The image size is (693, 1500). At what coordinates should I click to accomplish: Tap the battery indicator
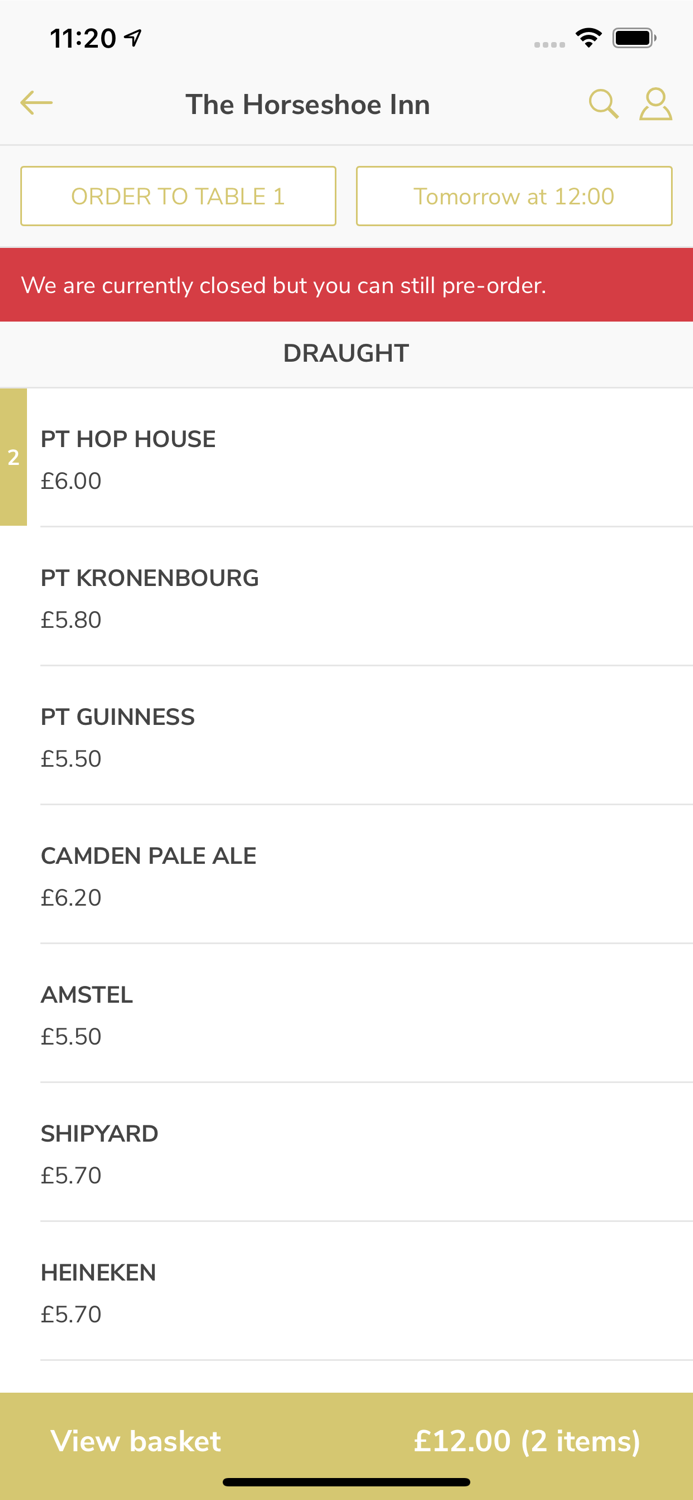pos(634,36)
